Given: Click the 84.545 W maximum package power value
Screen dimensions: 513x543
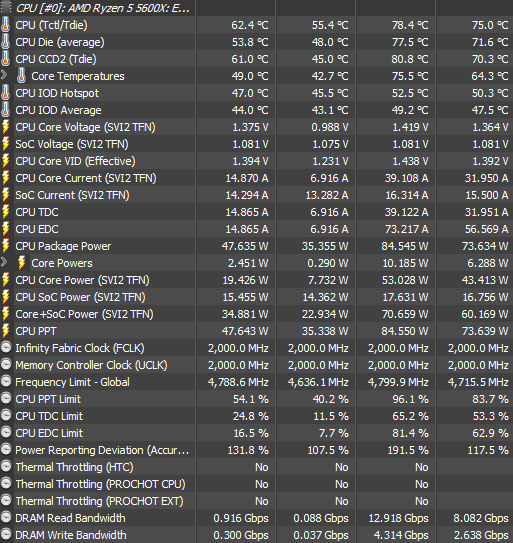Looking at the screenshot, I should 405,246.
